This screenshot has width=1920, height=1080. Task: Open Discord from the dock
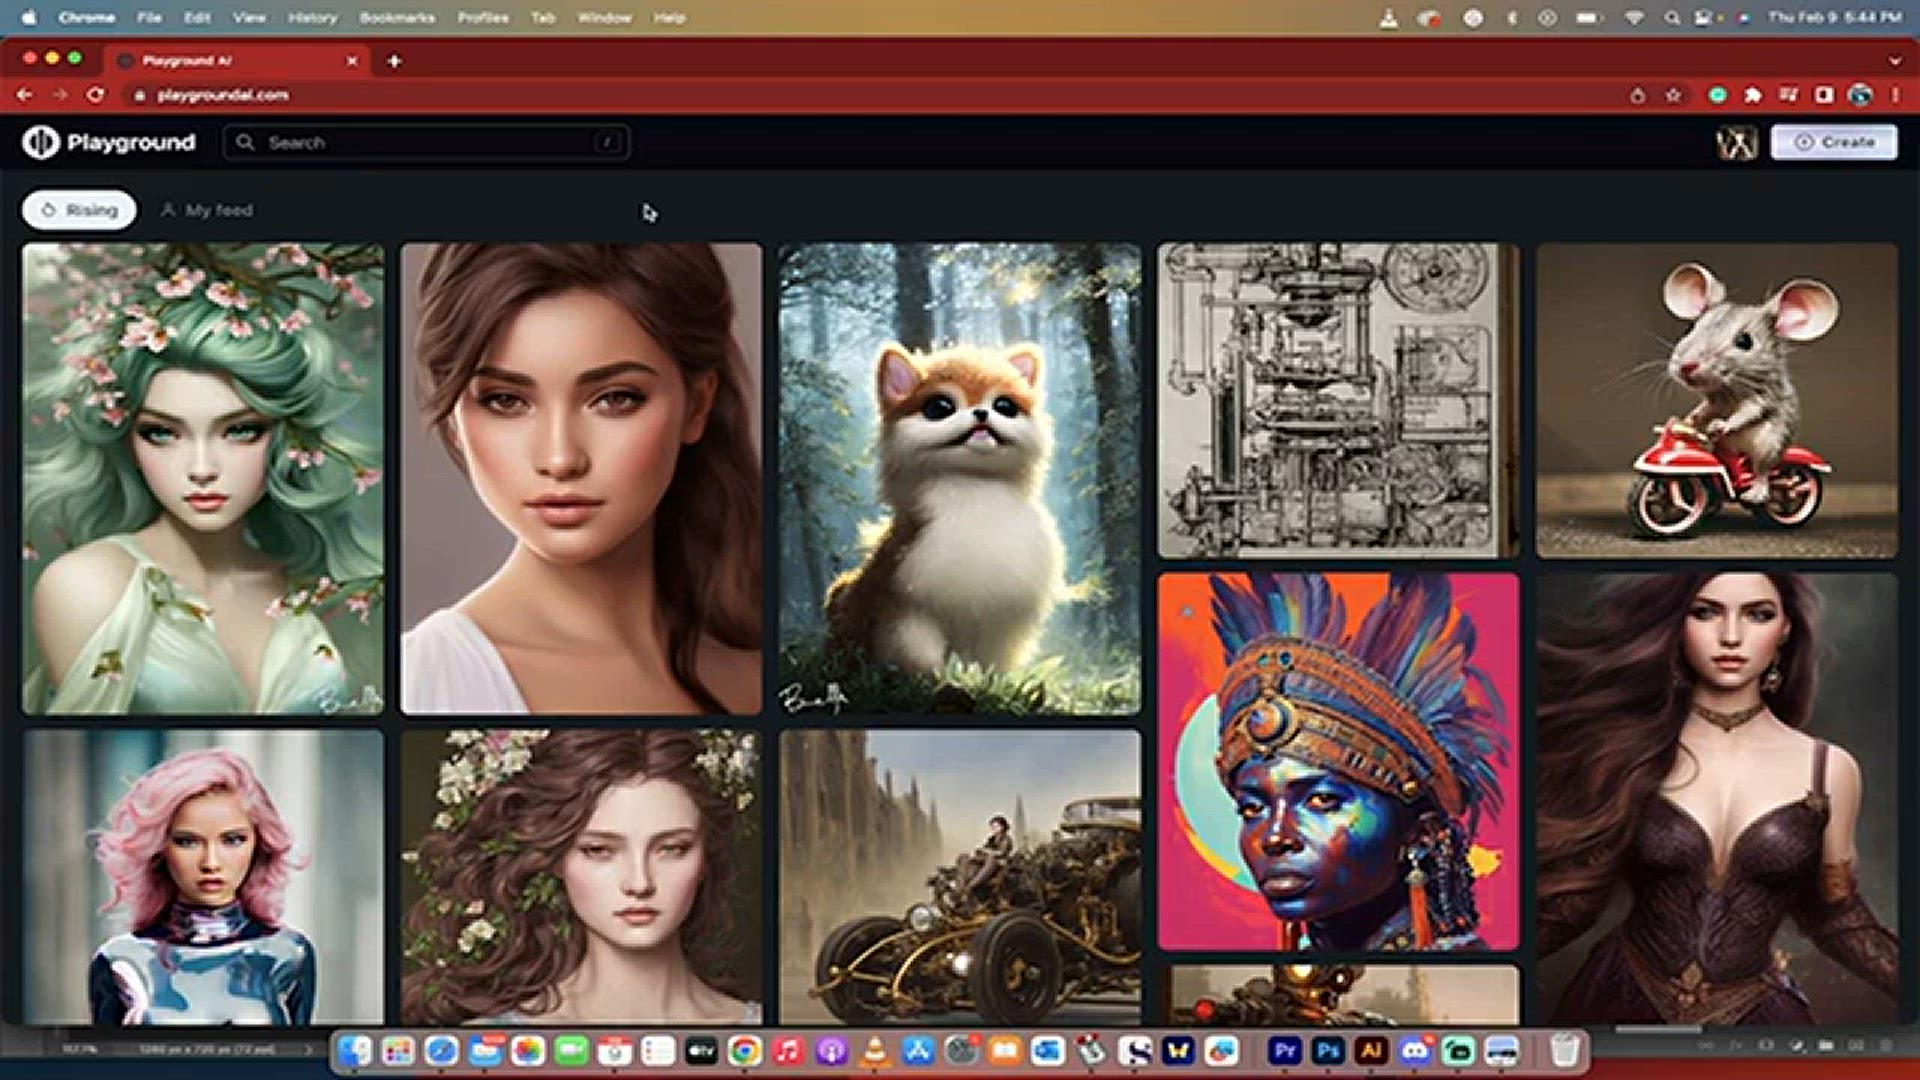point(1414,1050)
